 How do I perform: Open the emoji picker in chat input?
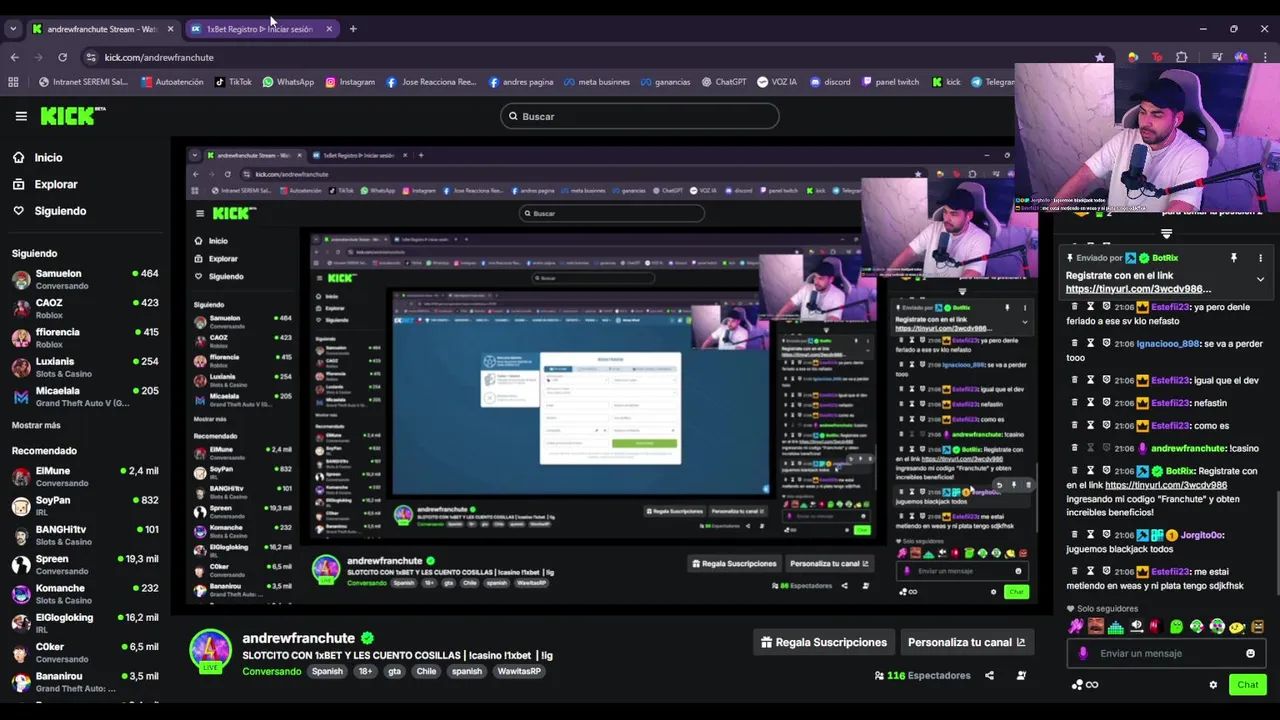coord(1250,654)
